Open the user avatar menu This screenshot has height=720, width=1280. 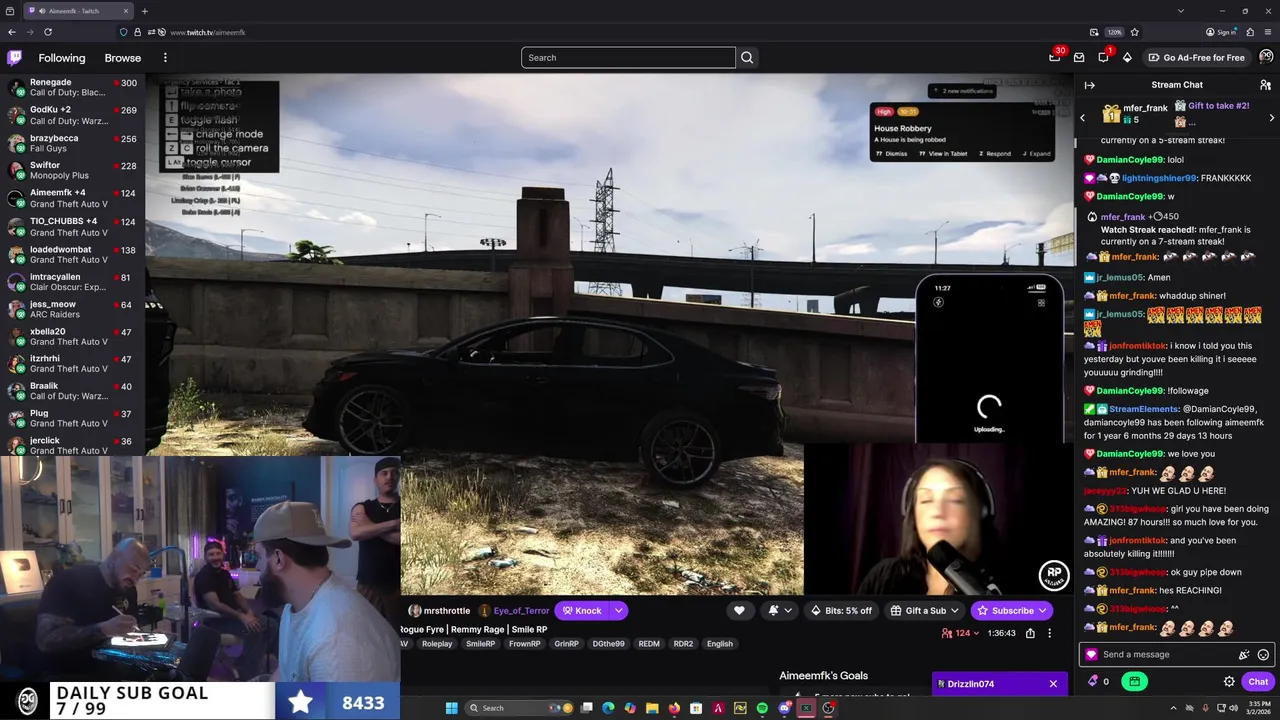[1266, 57]
